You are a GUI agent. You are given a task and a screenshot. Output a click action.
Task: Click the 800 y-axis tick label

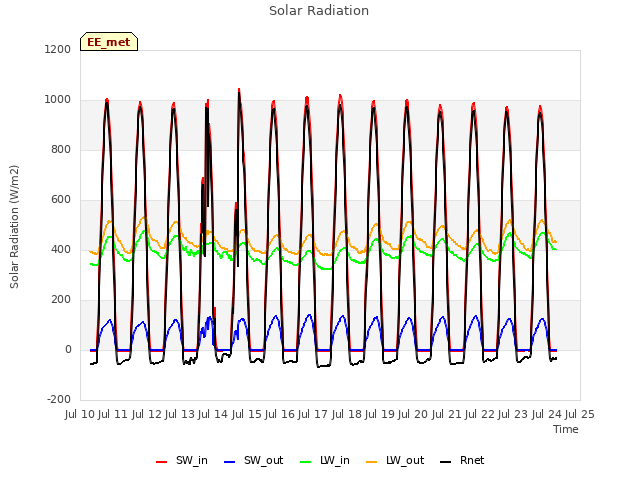[x=61, y=149]
